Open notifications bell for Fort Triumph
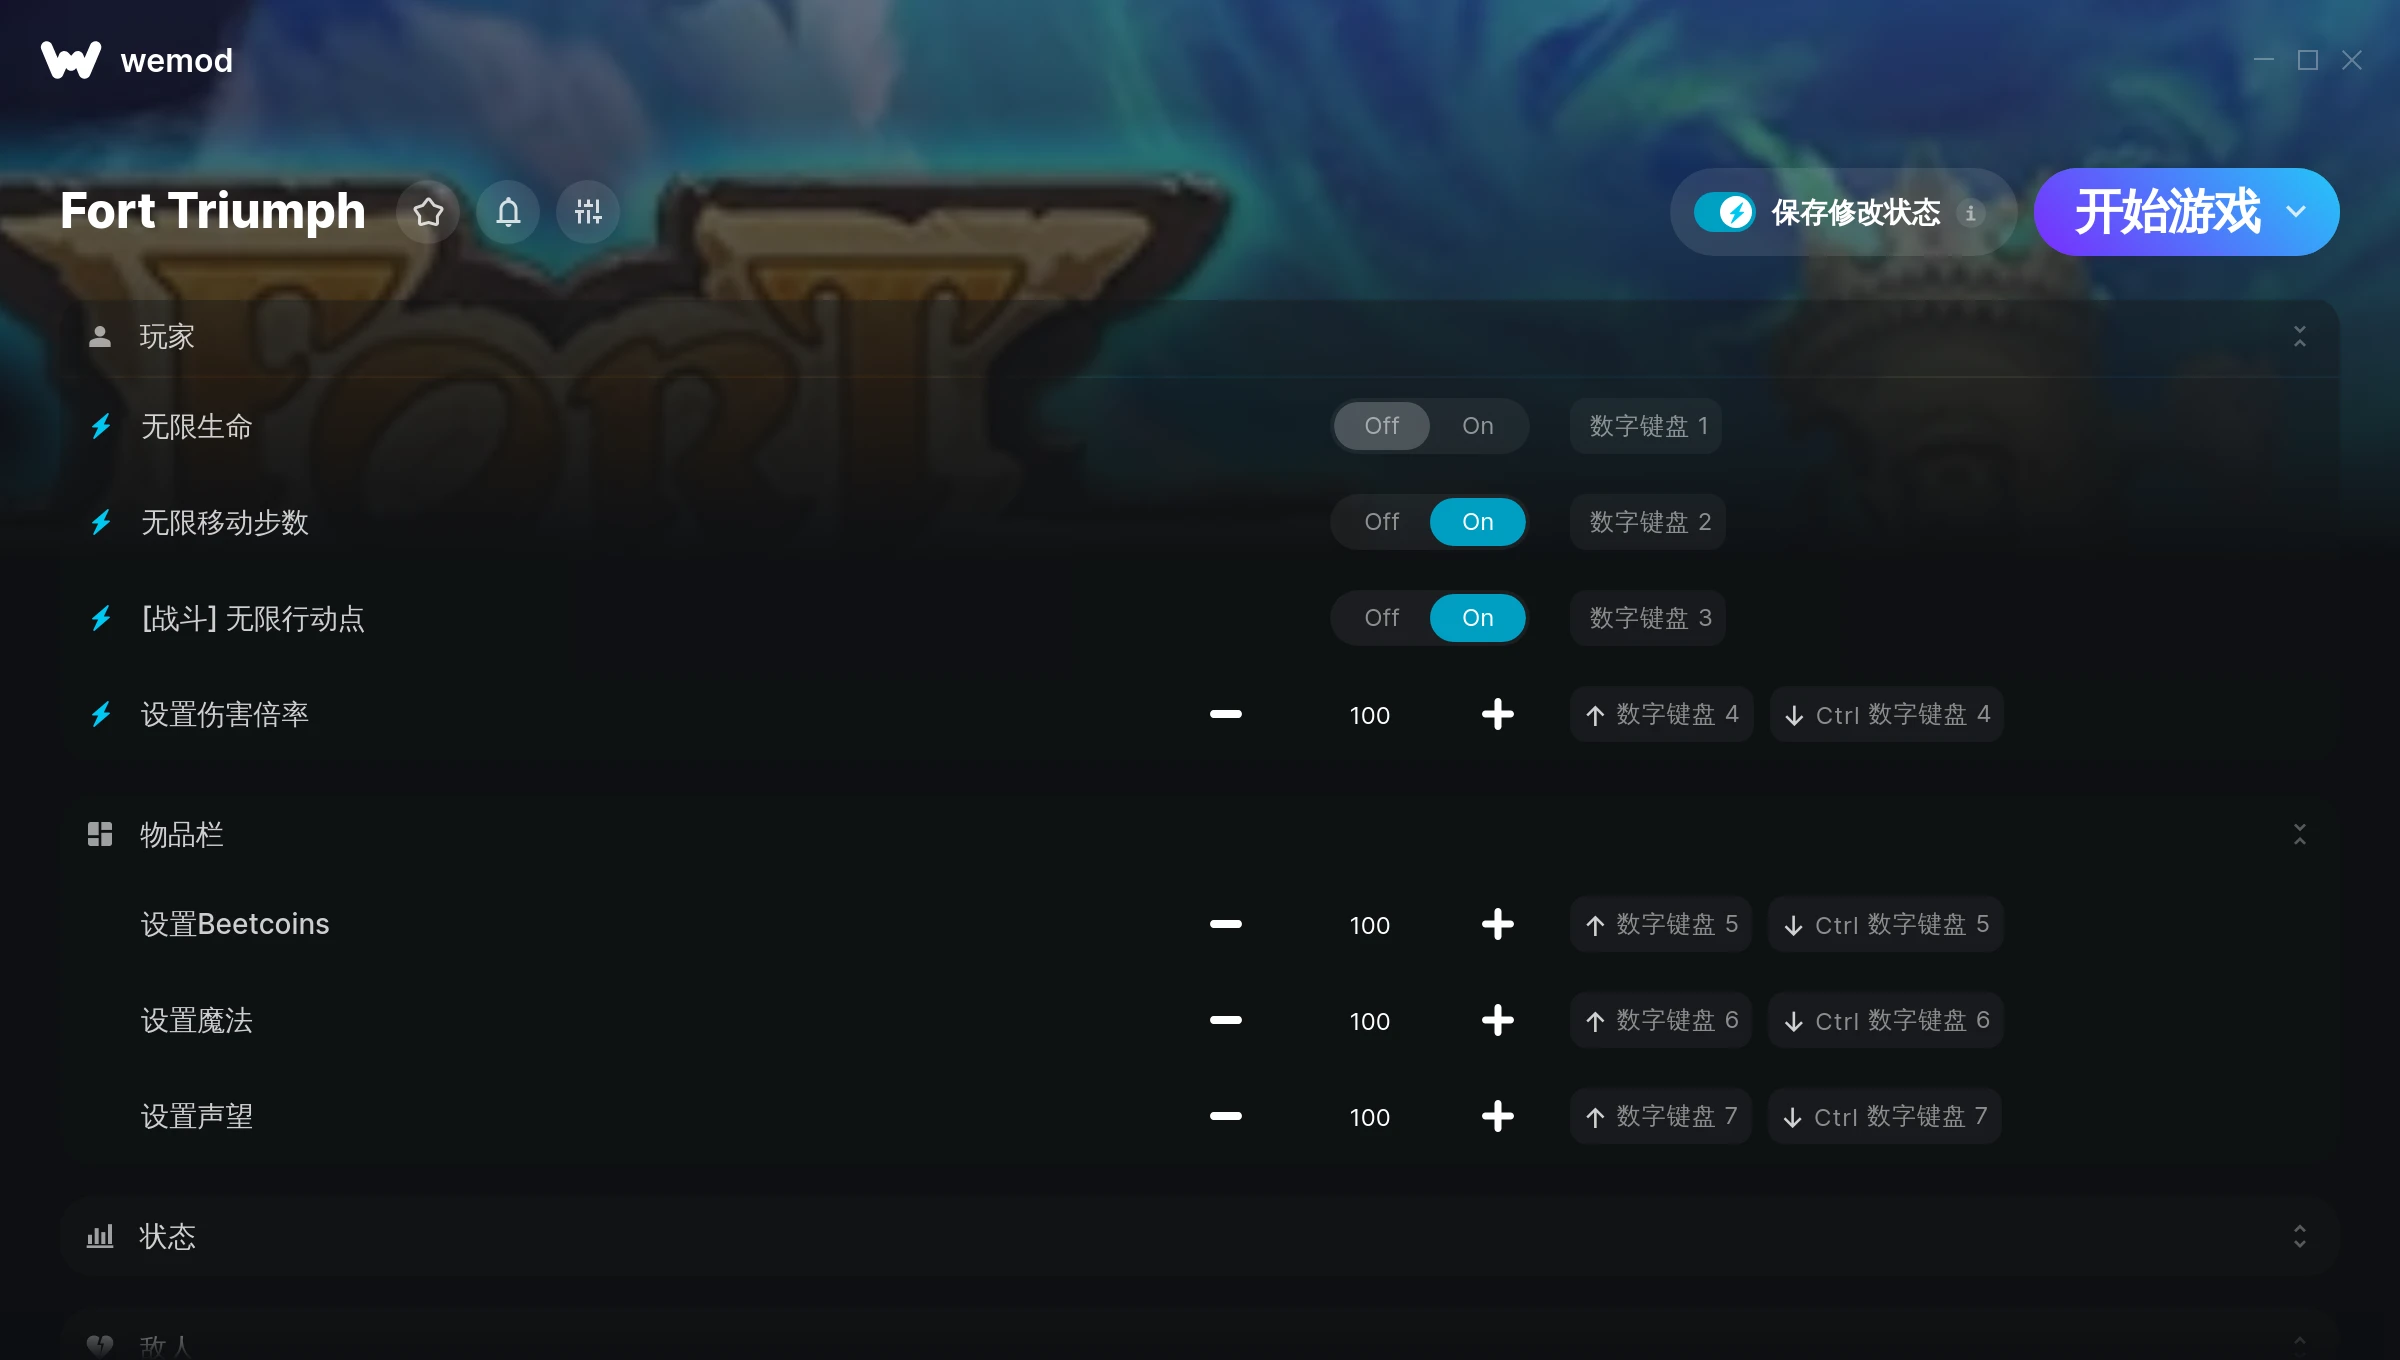Image resolution: width=2400 pixels, height=1360 pixels. click(508, 212)
